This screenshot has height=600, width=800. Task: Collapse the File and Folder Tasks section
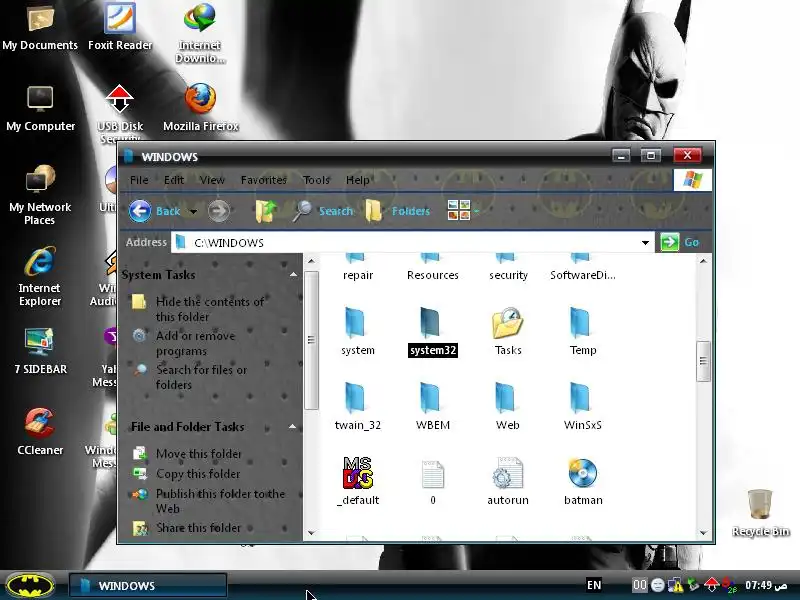(x=292, y=427)
